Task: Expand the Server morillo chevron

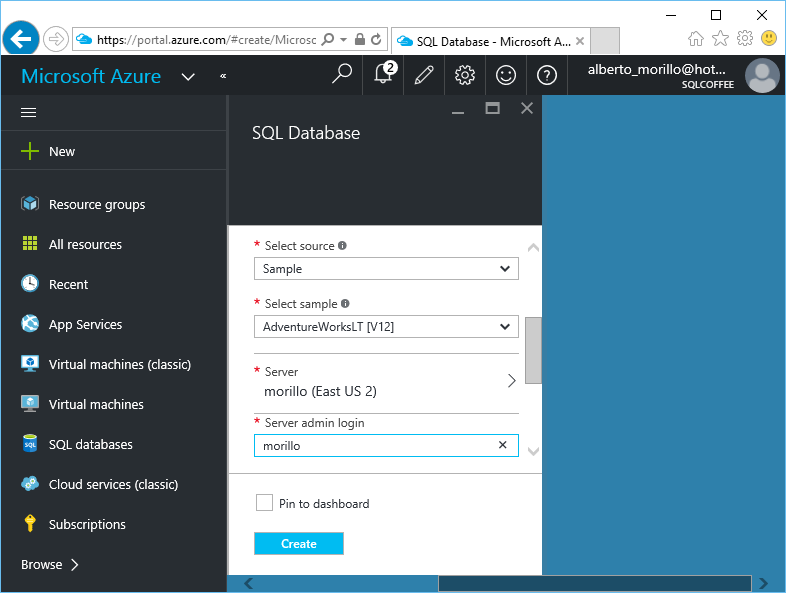Action: [x=511, y=381]
